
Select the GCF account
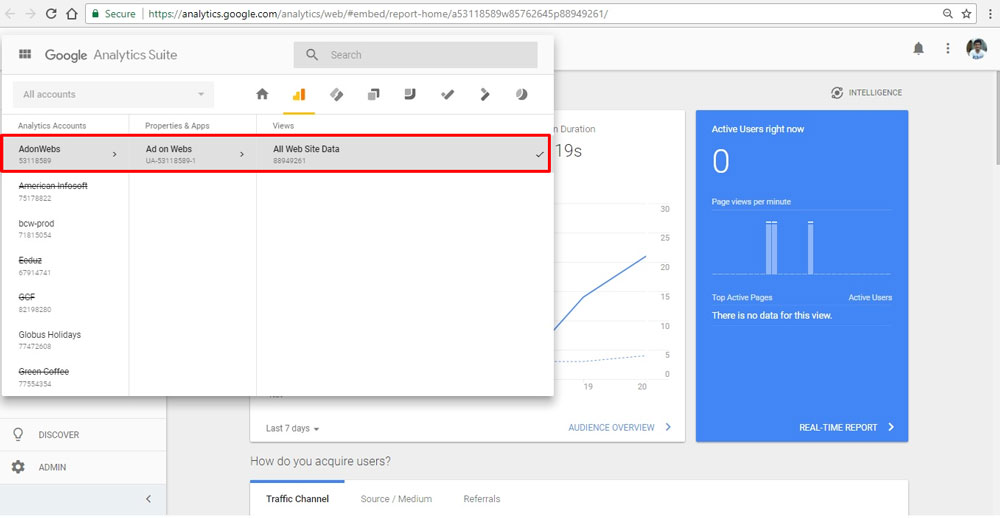point(65,303)
